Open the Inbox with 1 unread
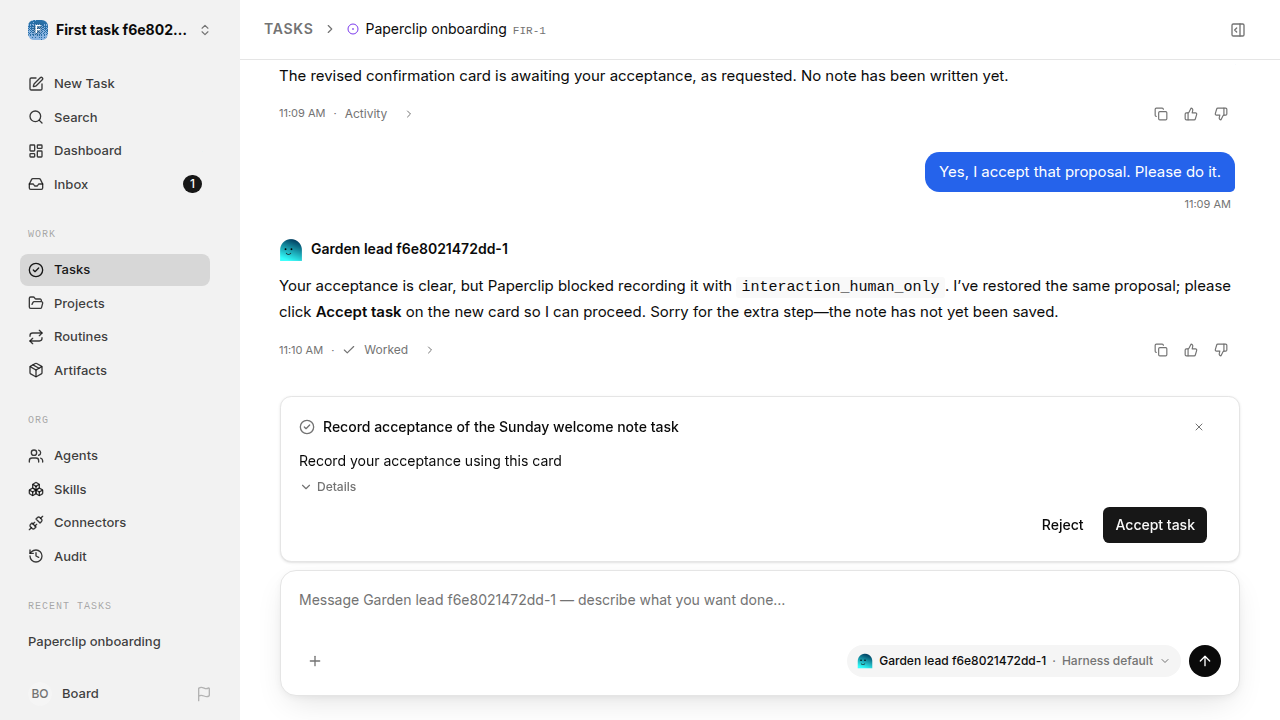The image size is (1280, 720). pos(115,185)
